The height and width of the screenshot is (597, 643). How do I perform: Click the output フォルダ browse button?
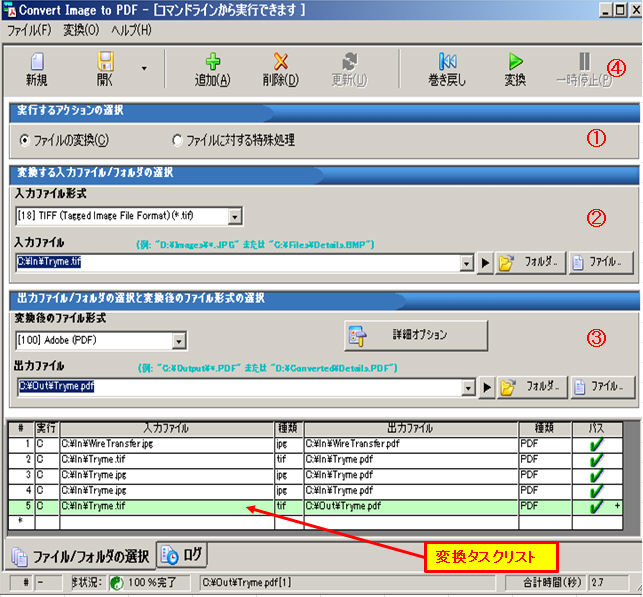(532, 387)
